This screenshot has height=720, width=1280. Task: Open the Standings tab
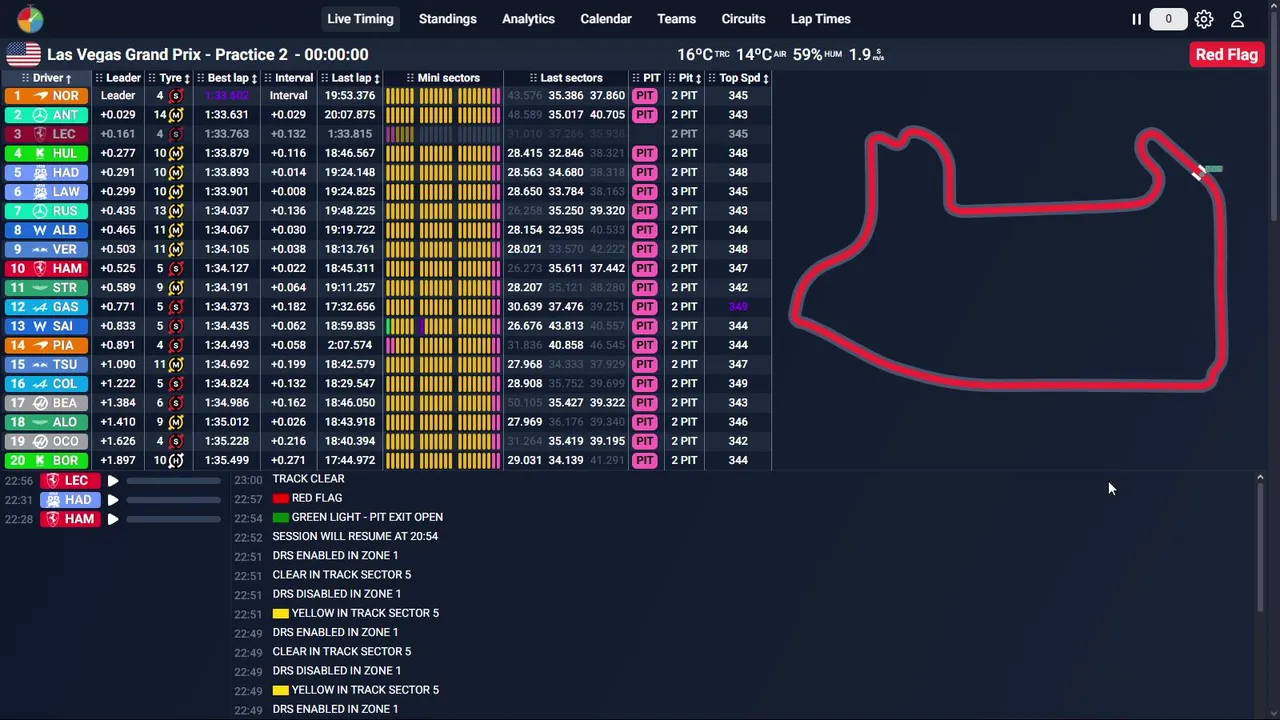(447, 19)
